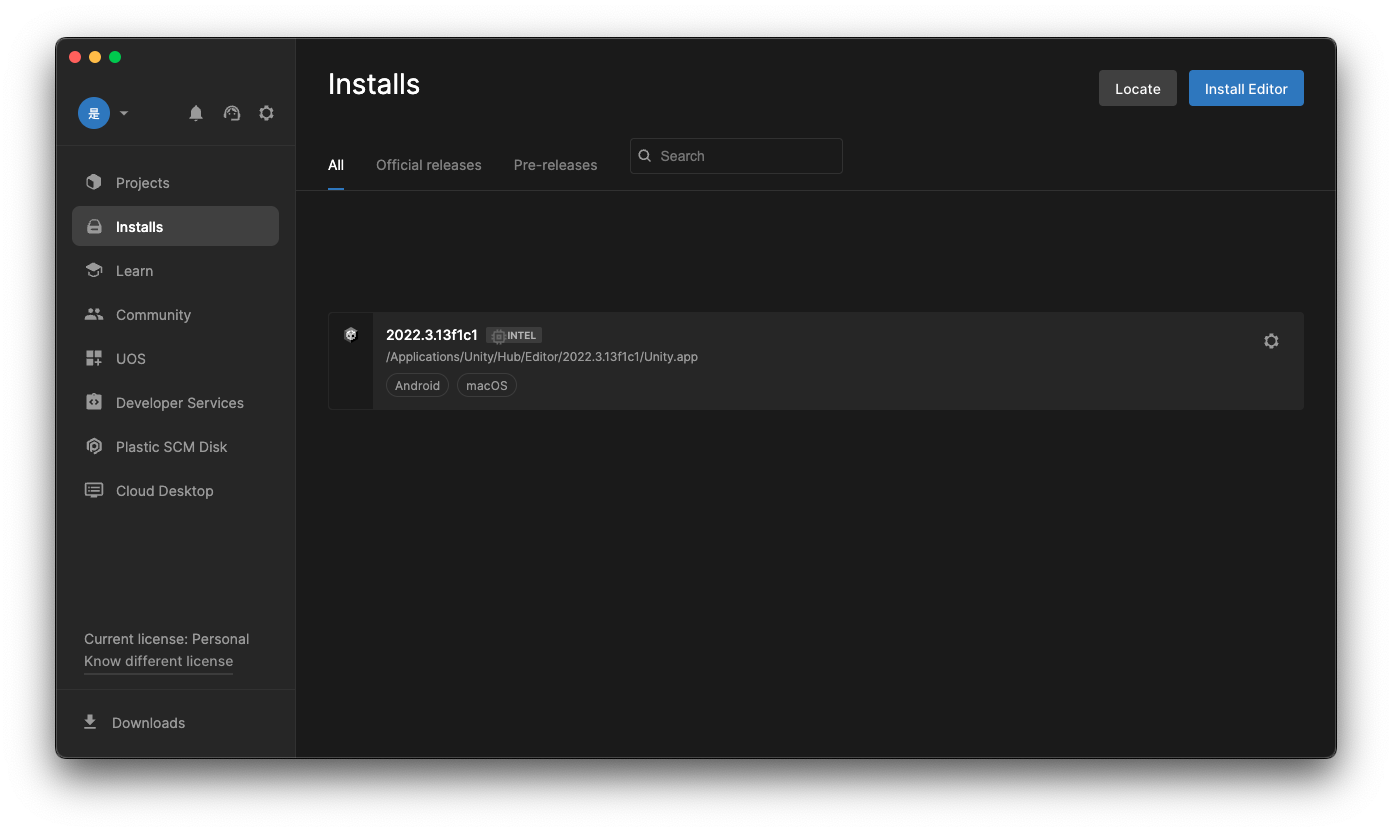Minimize the Unity Hub window
The width and height of the screenshot is (1392, 832).
click(x=95, y=57)
